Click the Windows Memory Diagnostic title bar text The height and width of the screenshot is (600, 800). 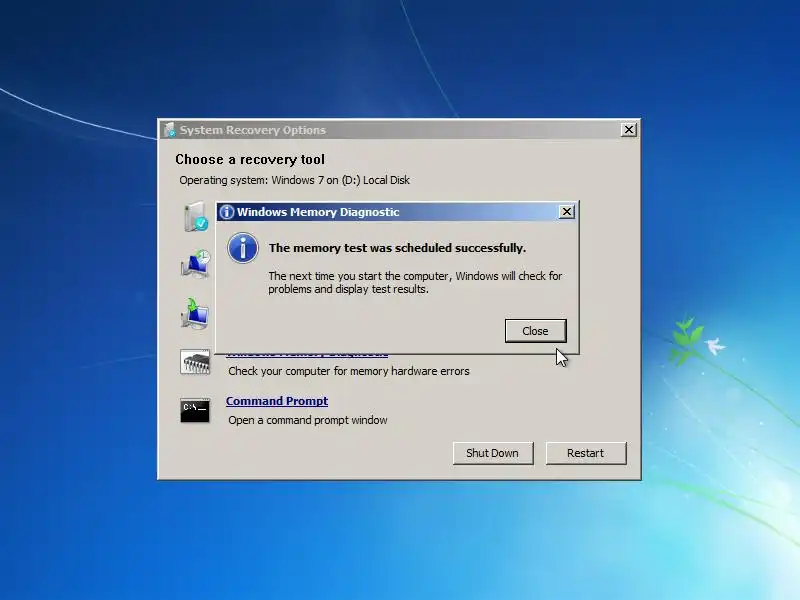click(318, 212)
